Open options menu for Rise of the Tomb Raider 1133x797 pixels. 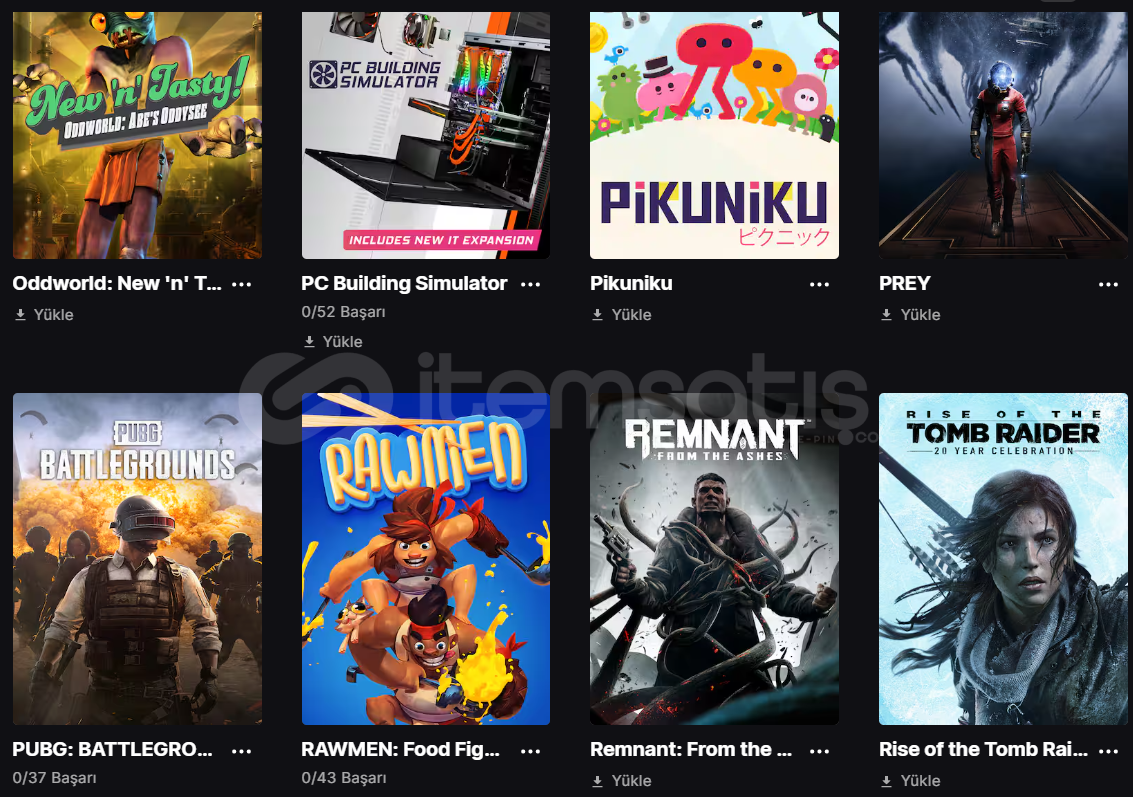[x=1108, y=751]
